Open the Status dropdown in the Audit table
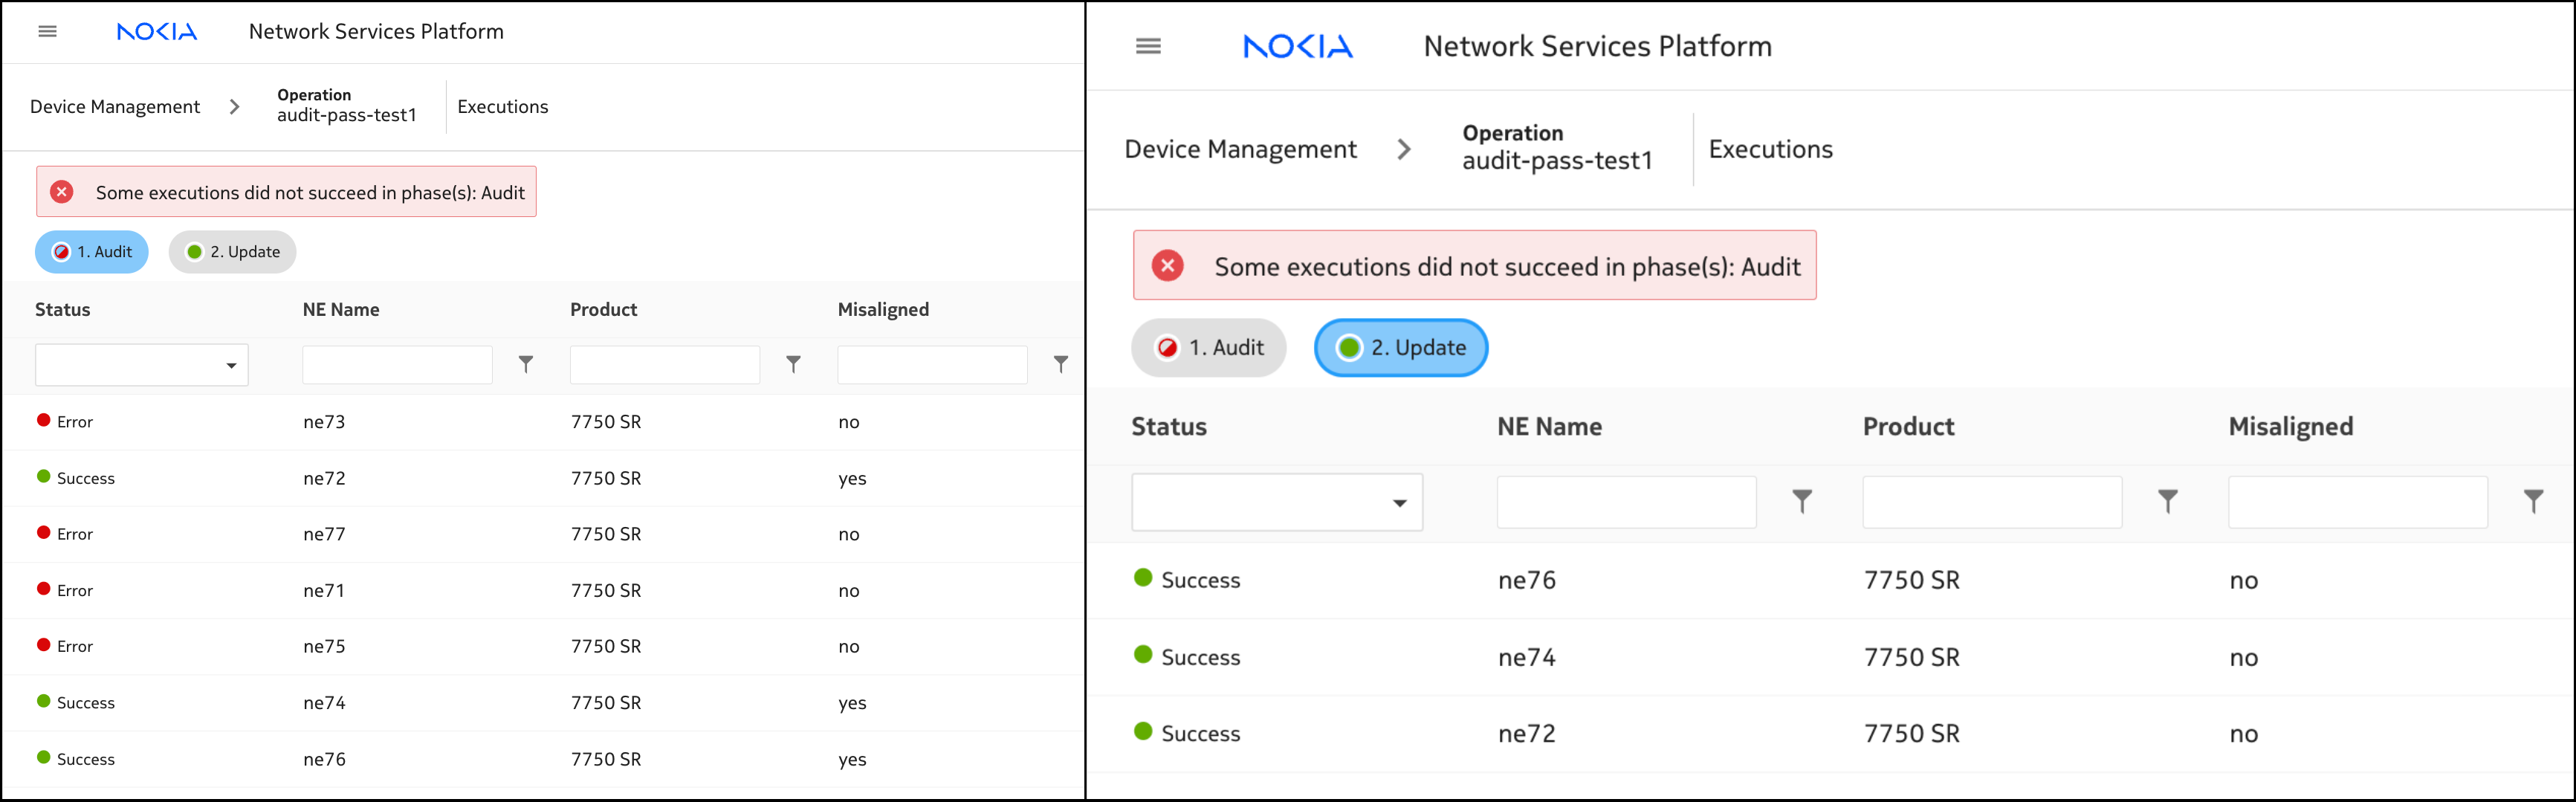Viewport: 2576px width, 802px height. point(141,365)
